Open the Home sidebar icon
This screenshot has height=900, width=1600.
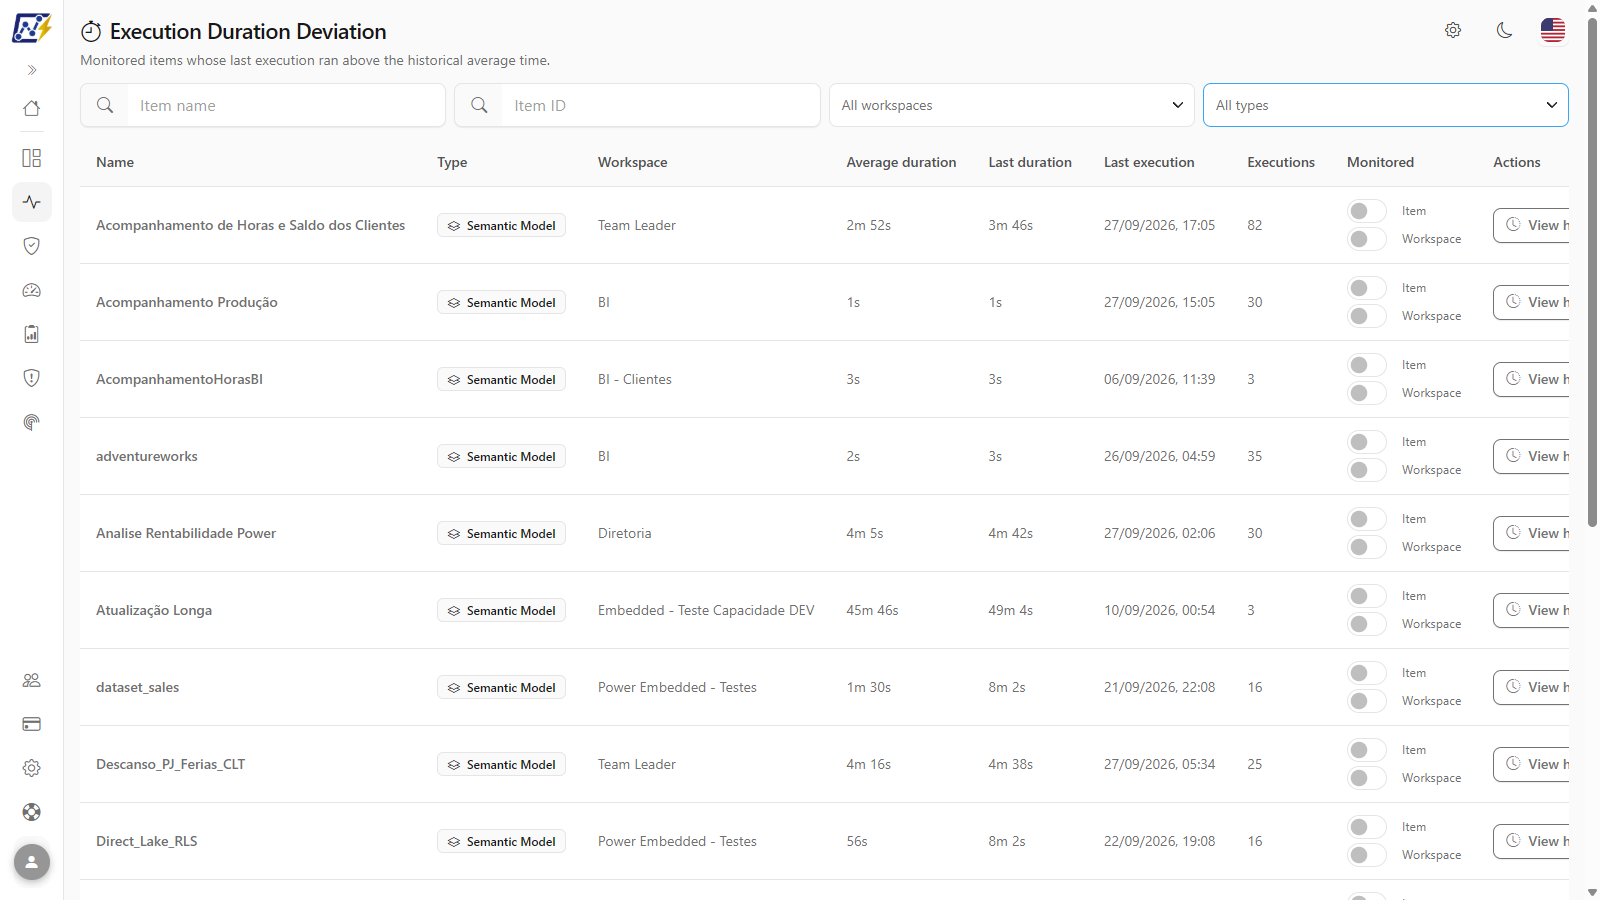(x=32, y=108)
